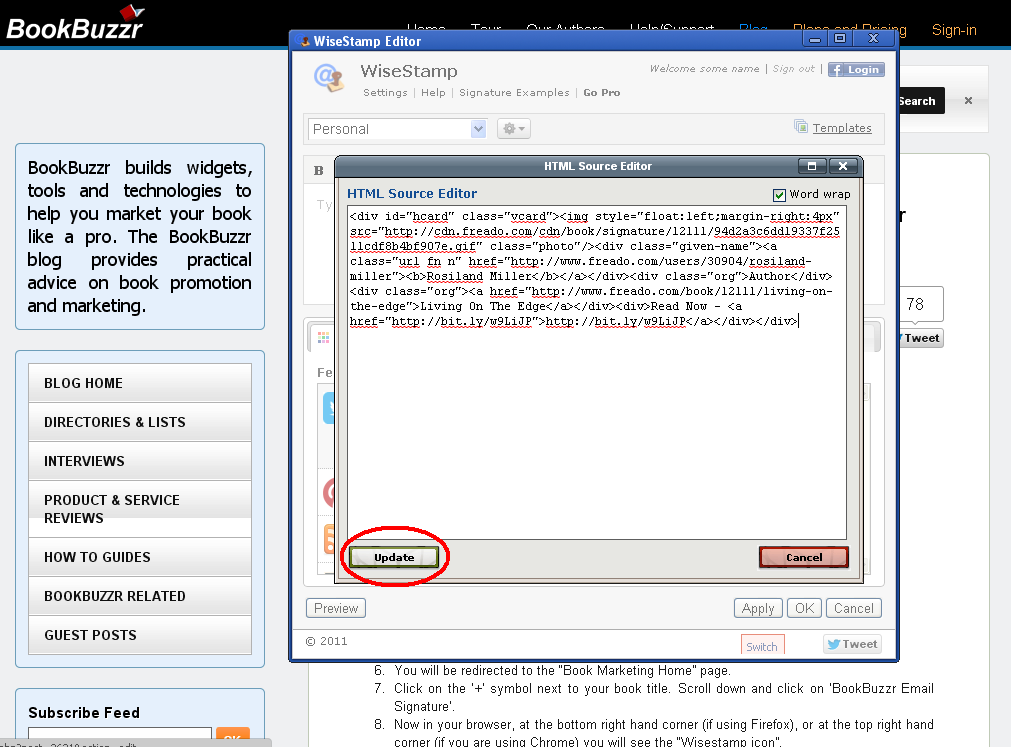Viewport: 1011px width, 747px height.
Task: Open the Settings menu in WiseStamp
Action: (385, 93)
